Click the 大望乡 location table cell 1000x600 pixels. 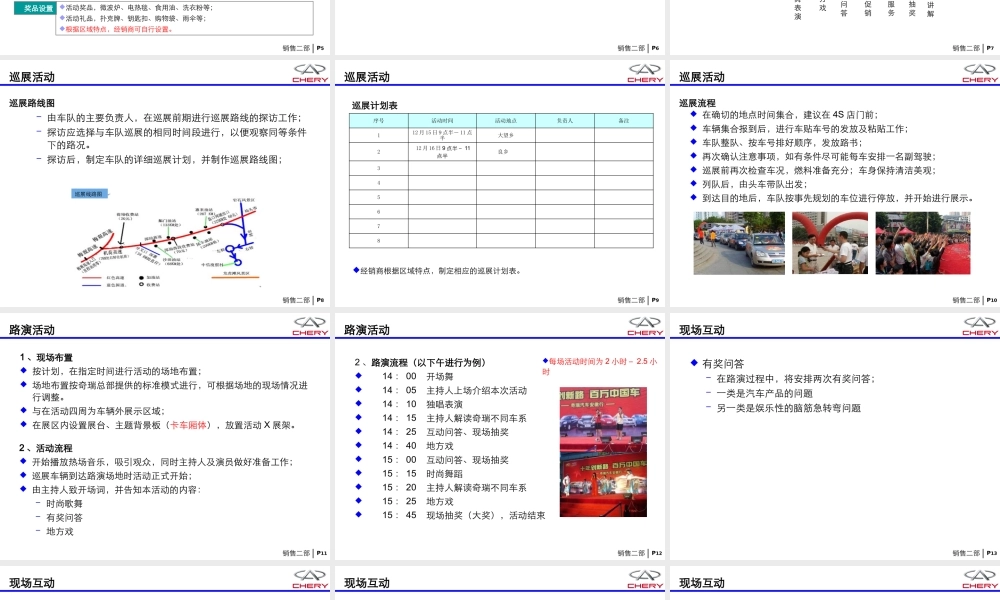(506, 135)
